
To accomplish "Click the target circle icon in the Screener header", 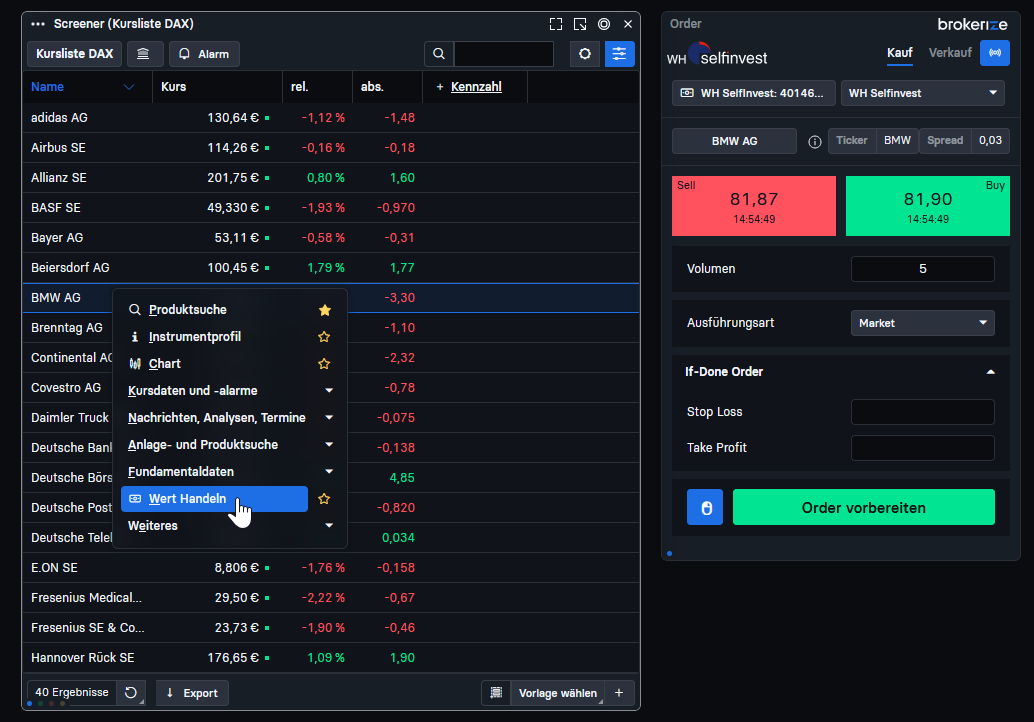I will coord(603,24).
